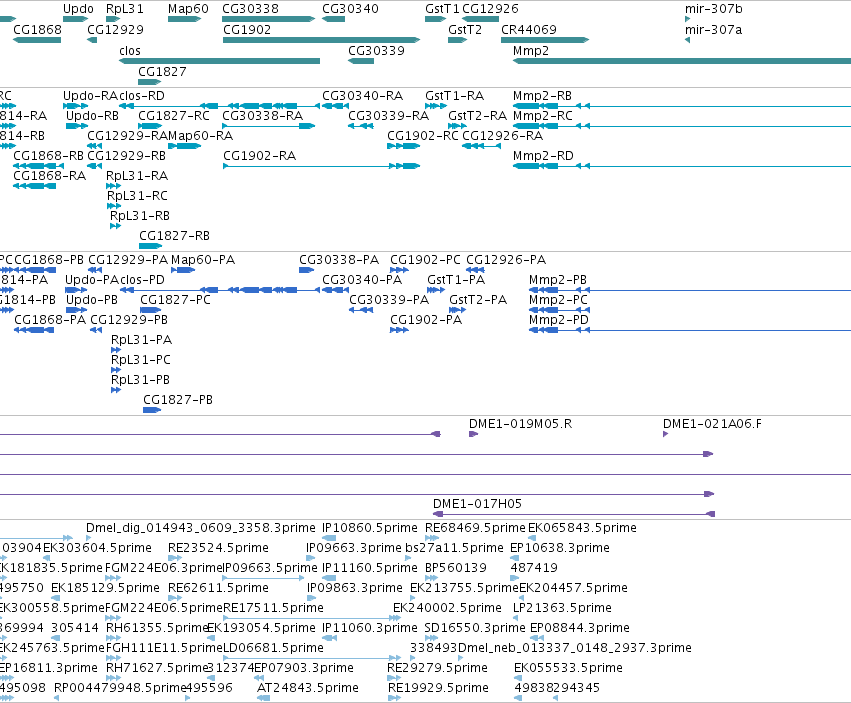851x703 pixels.
Task: Select the Mmp2 gene label
Action: [531, 50]
